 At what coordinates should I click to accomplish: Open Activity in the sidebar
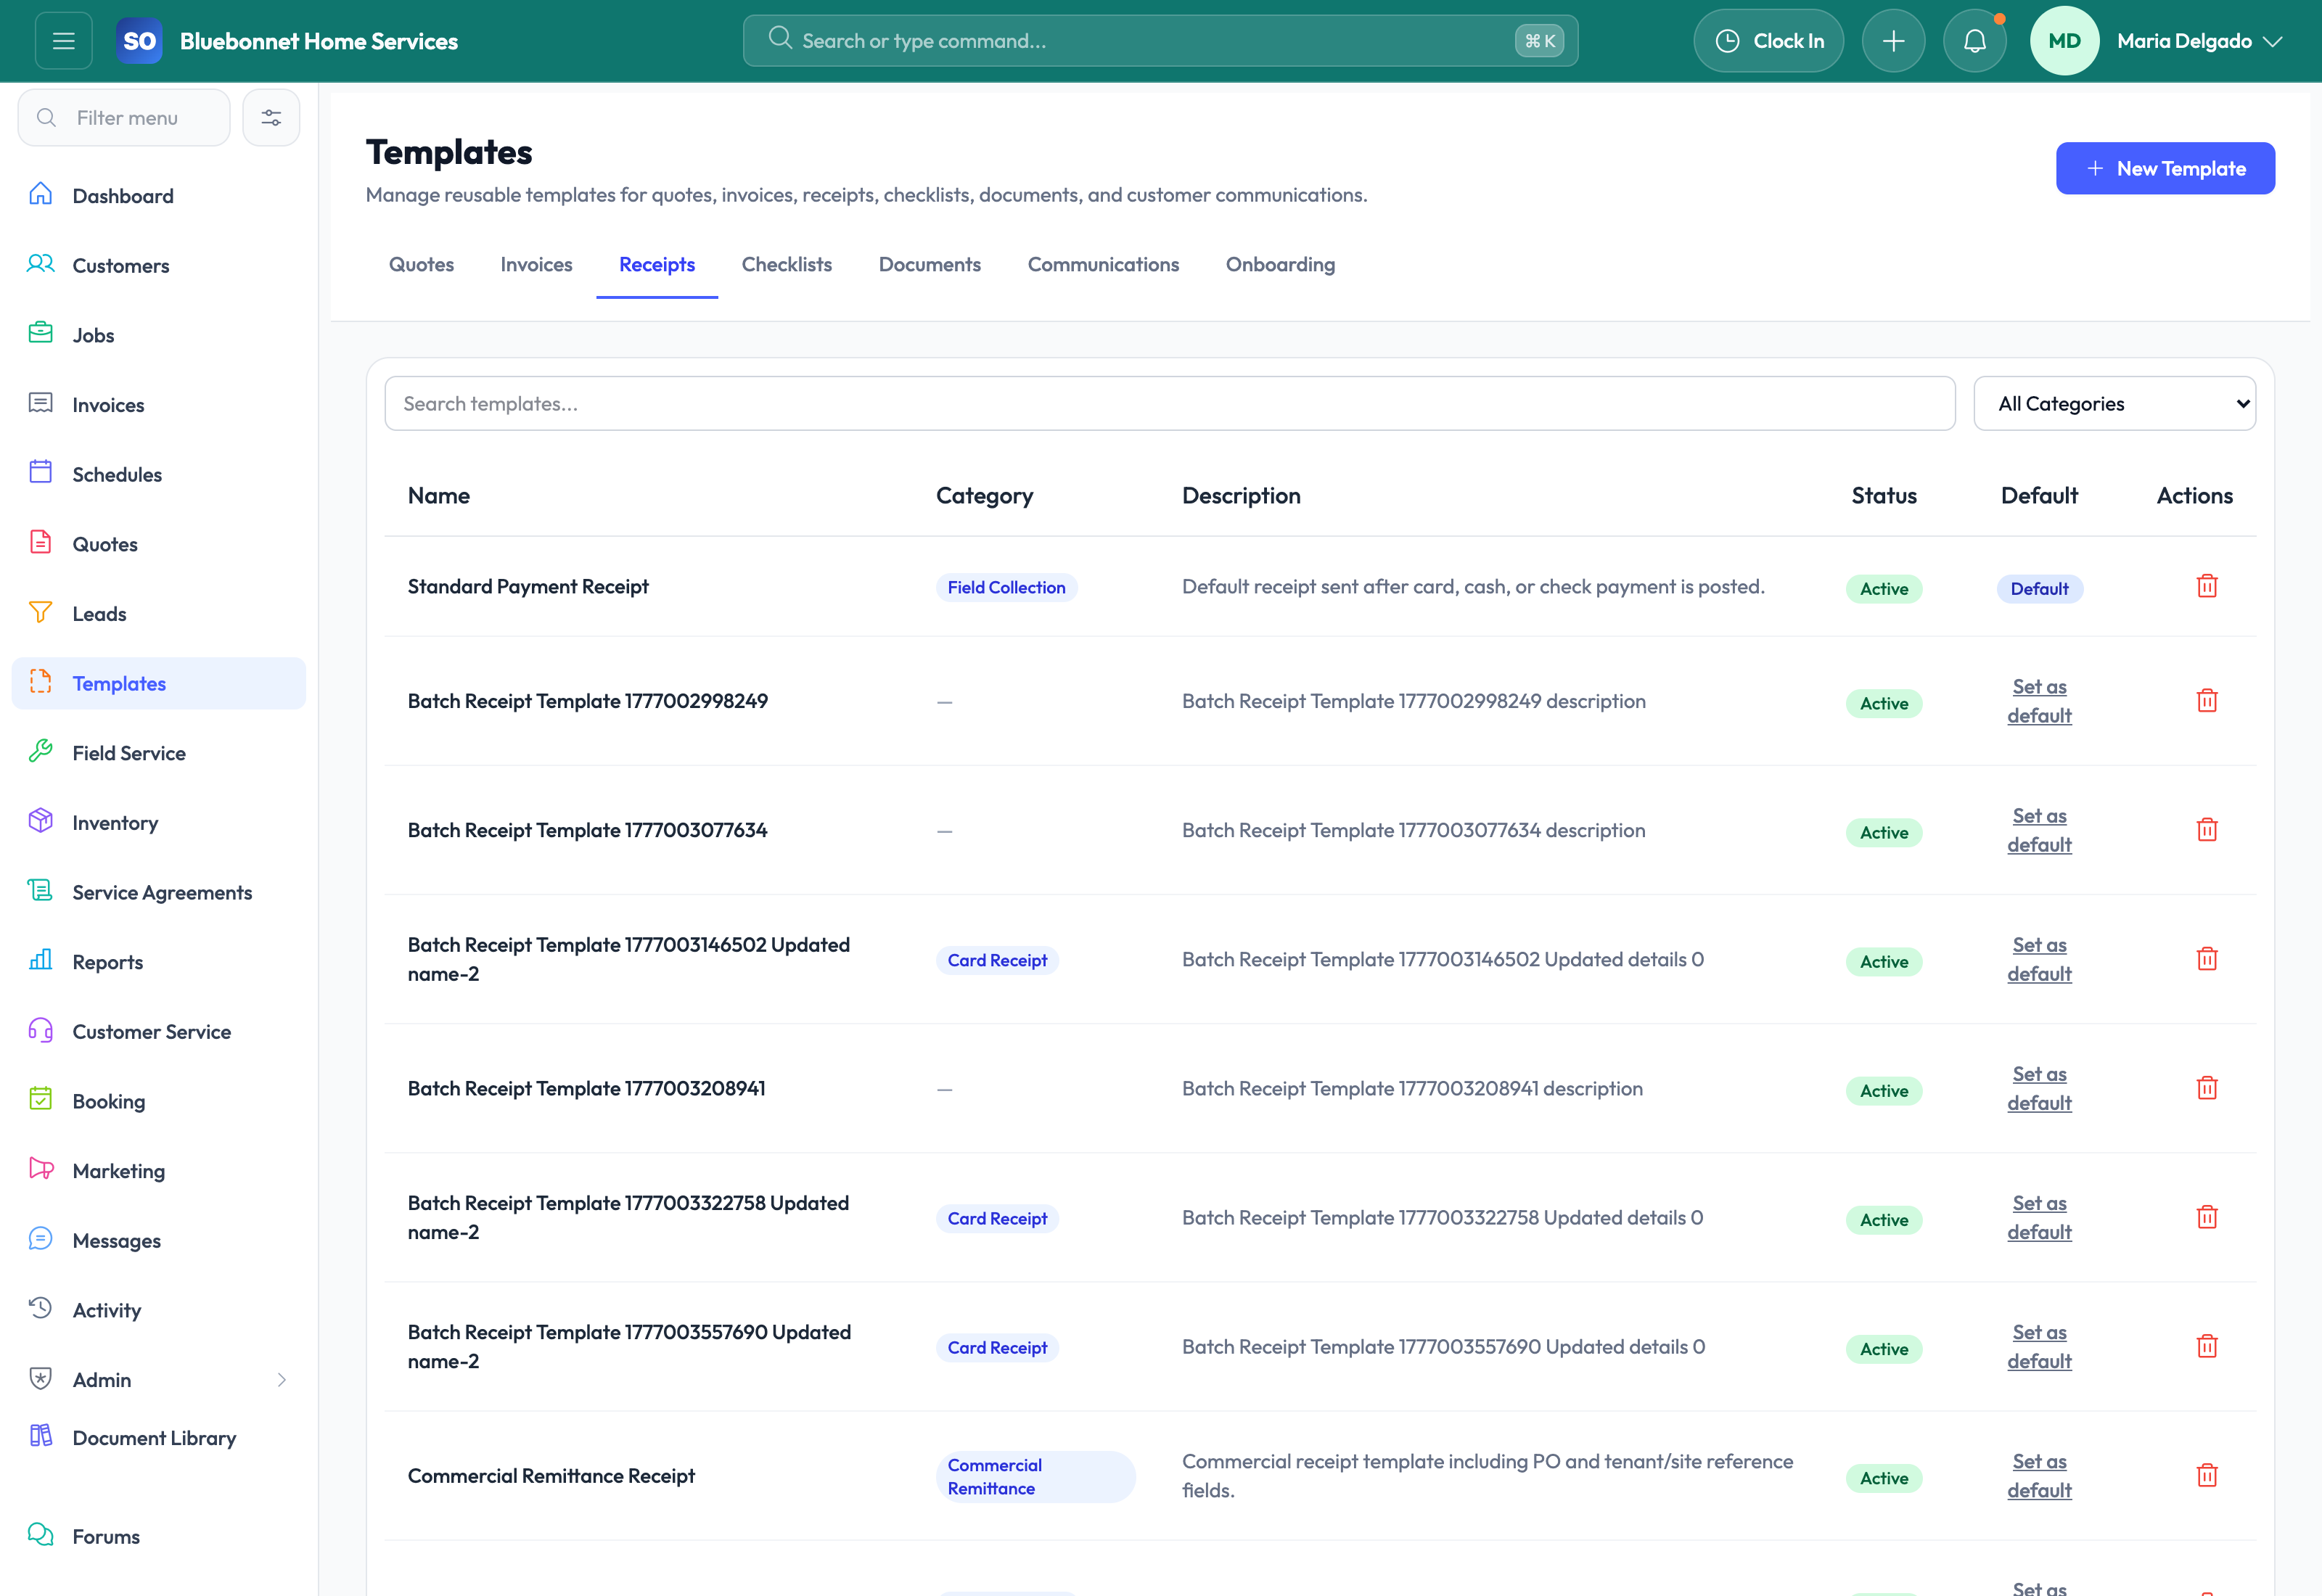[x=159, y=1310]
